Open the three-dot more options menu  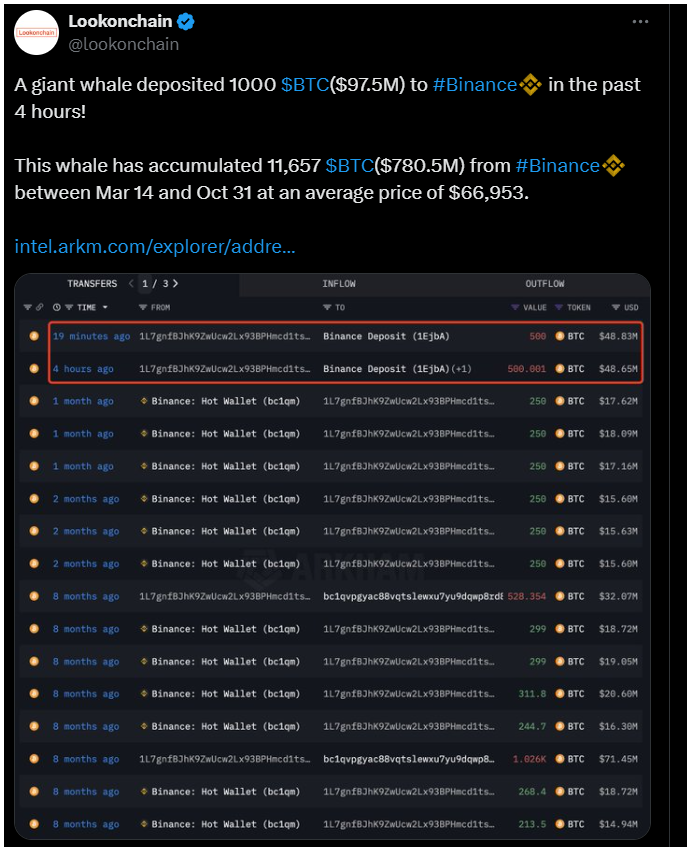641,22
